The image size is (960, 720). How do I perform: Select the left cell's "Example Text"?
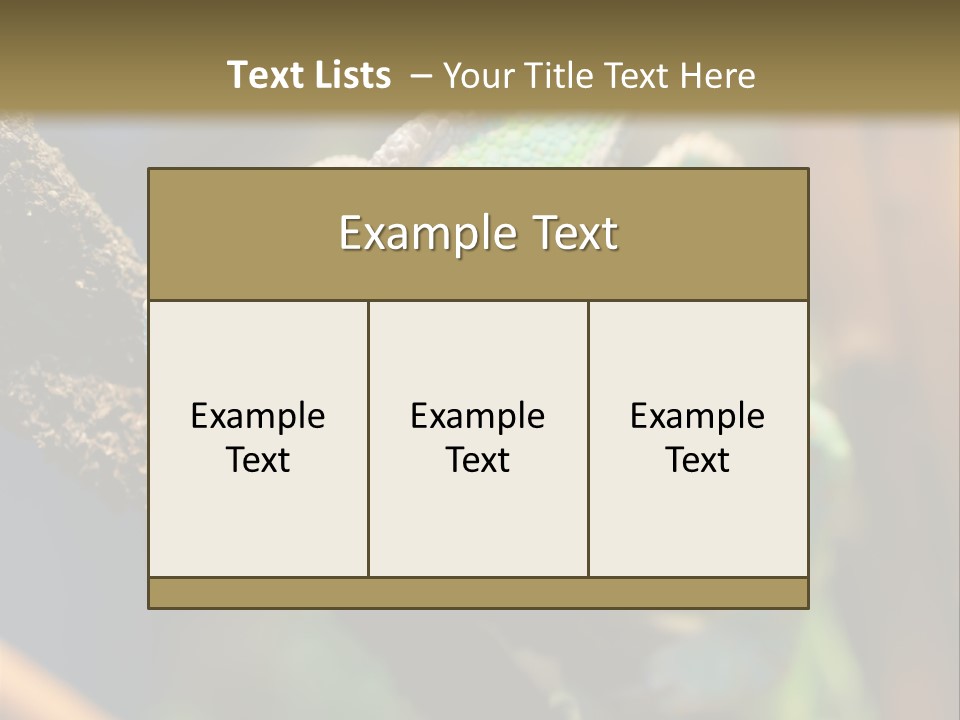click(x=258, y=437)
